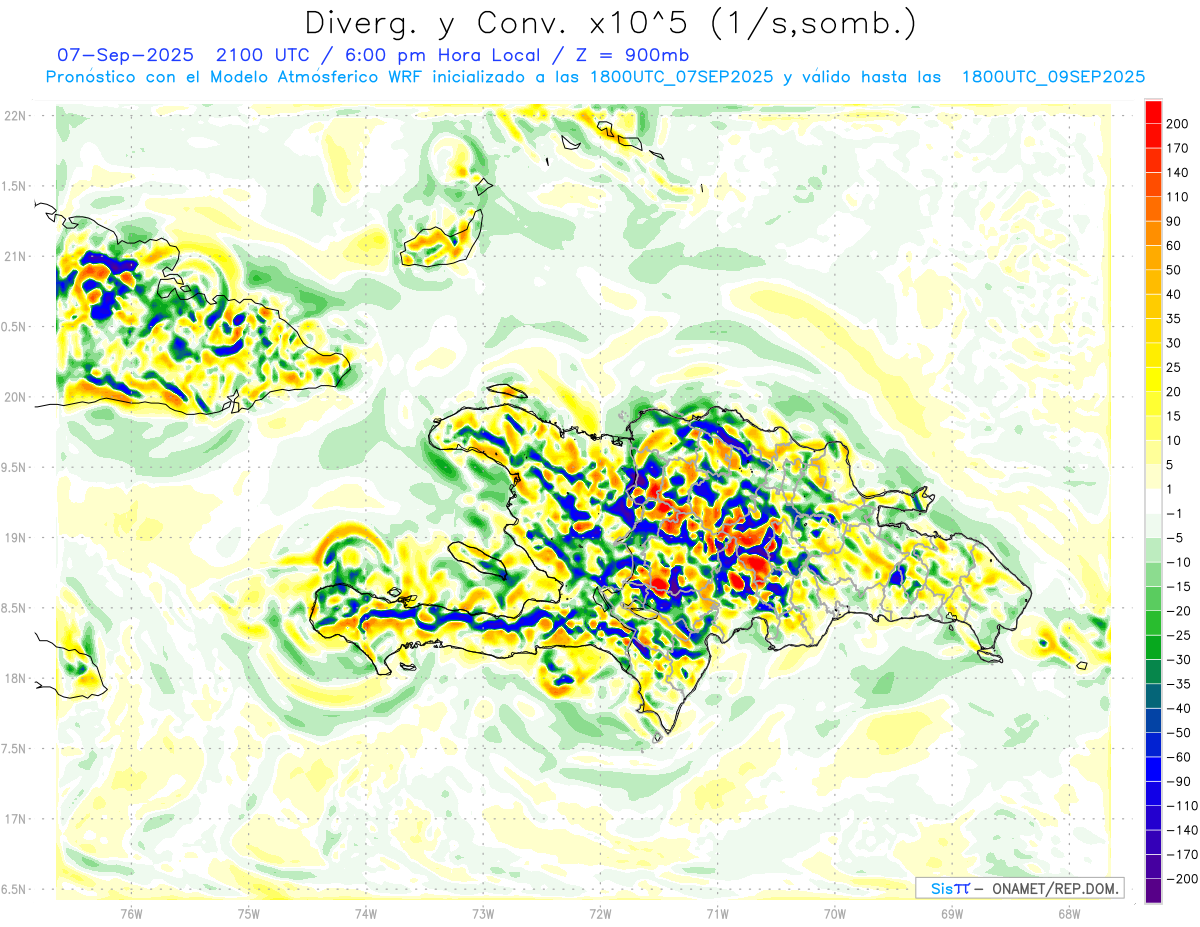The height and width of the screenshot is (927, 1200).
Task: Click the '70W' longitude label
Action: (x=835, y=914)
